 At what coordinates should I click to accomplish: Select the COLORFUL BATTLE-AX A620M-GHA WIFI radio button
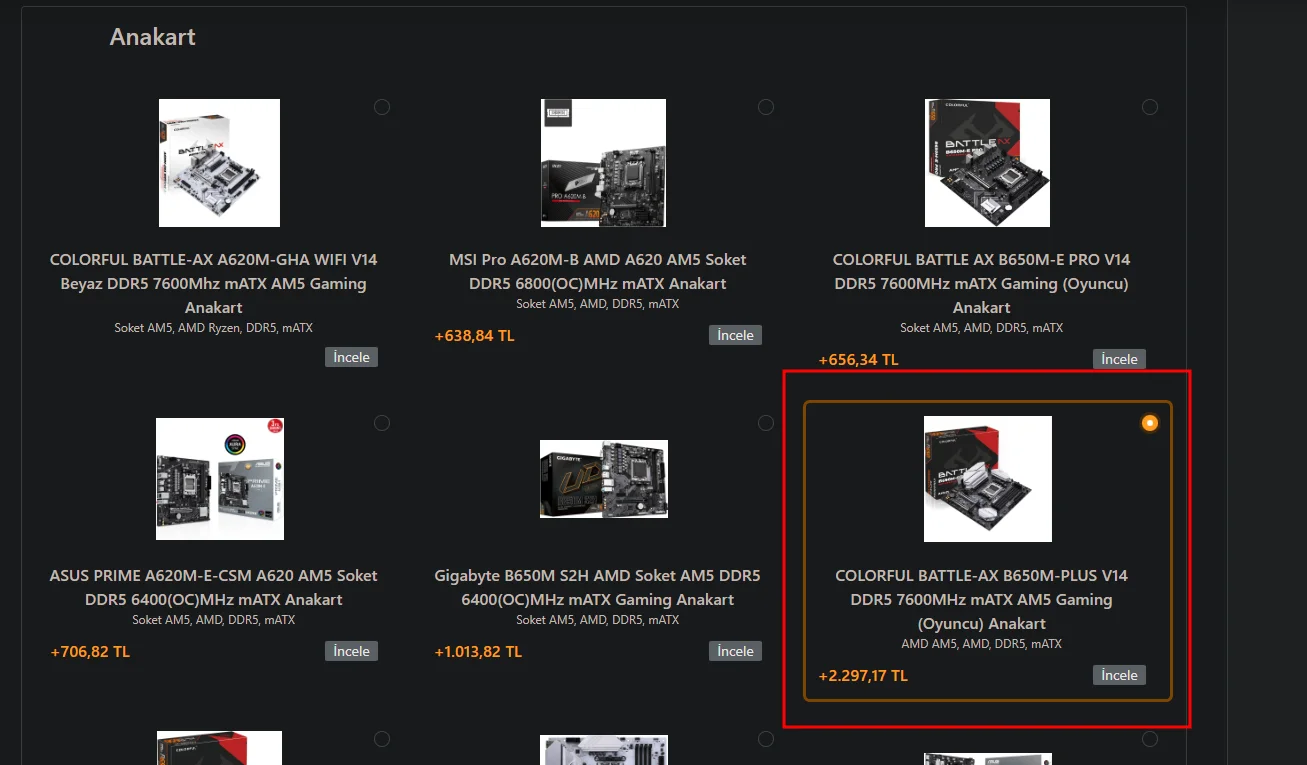[x=382, y=107]
